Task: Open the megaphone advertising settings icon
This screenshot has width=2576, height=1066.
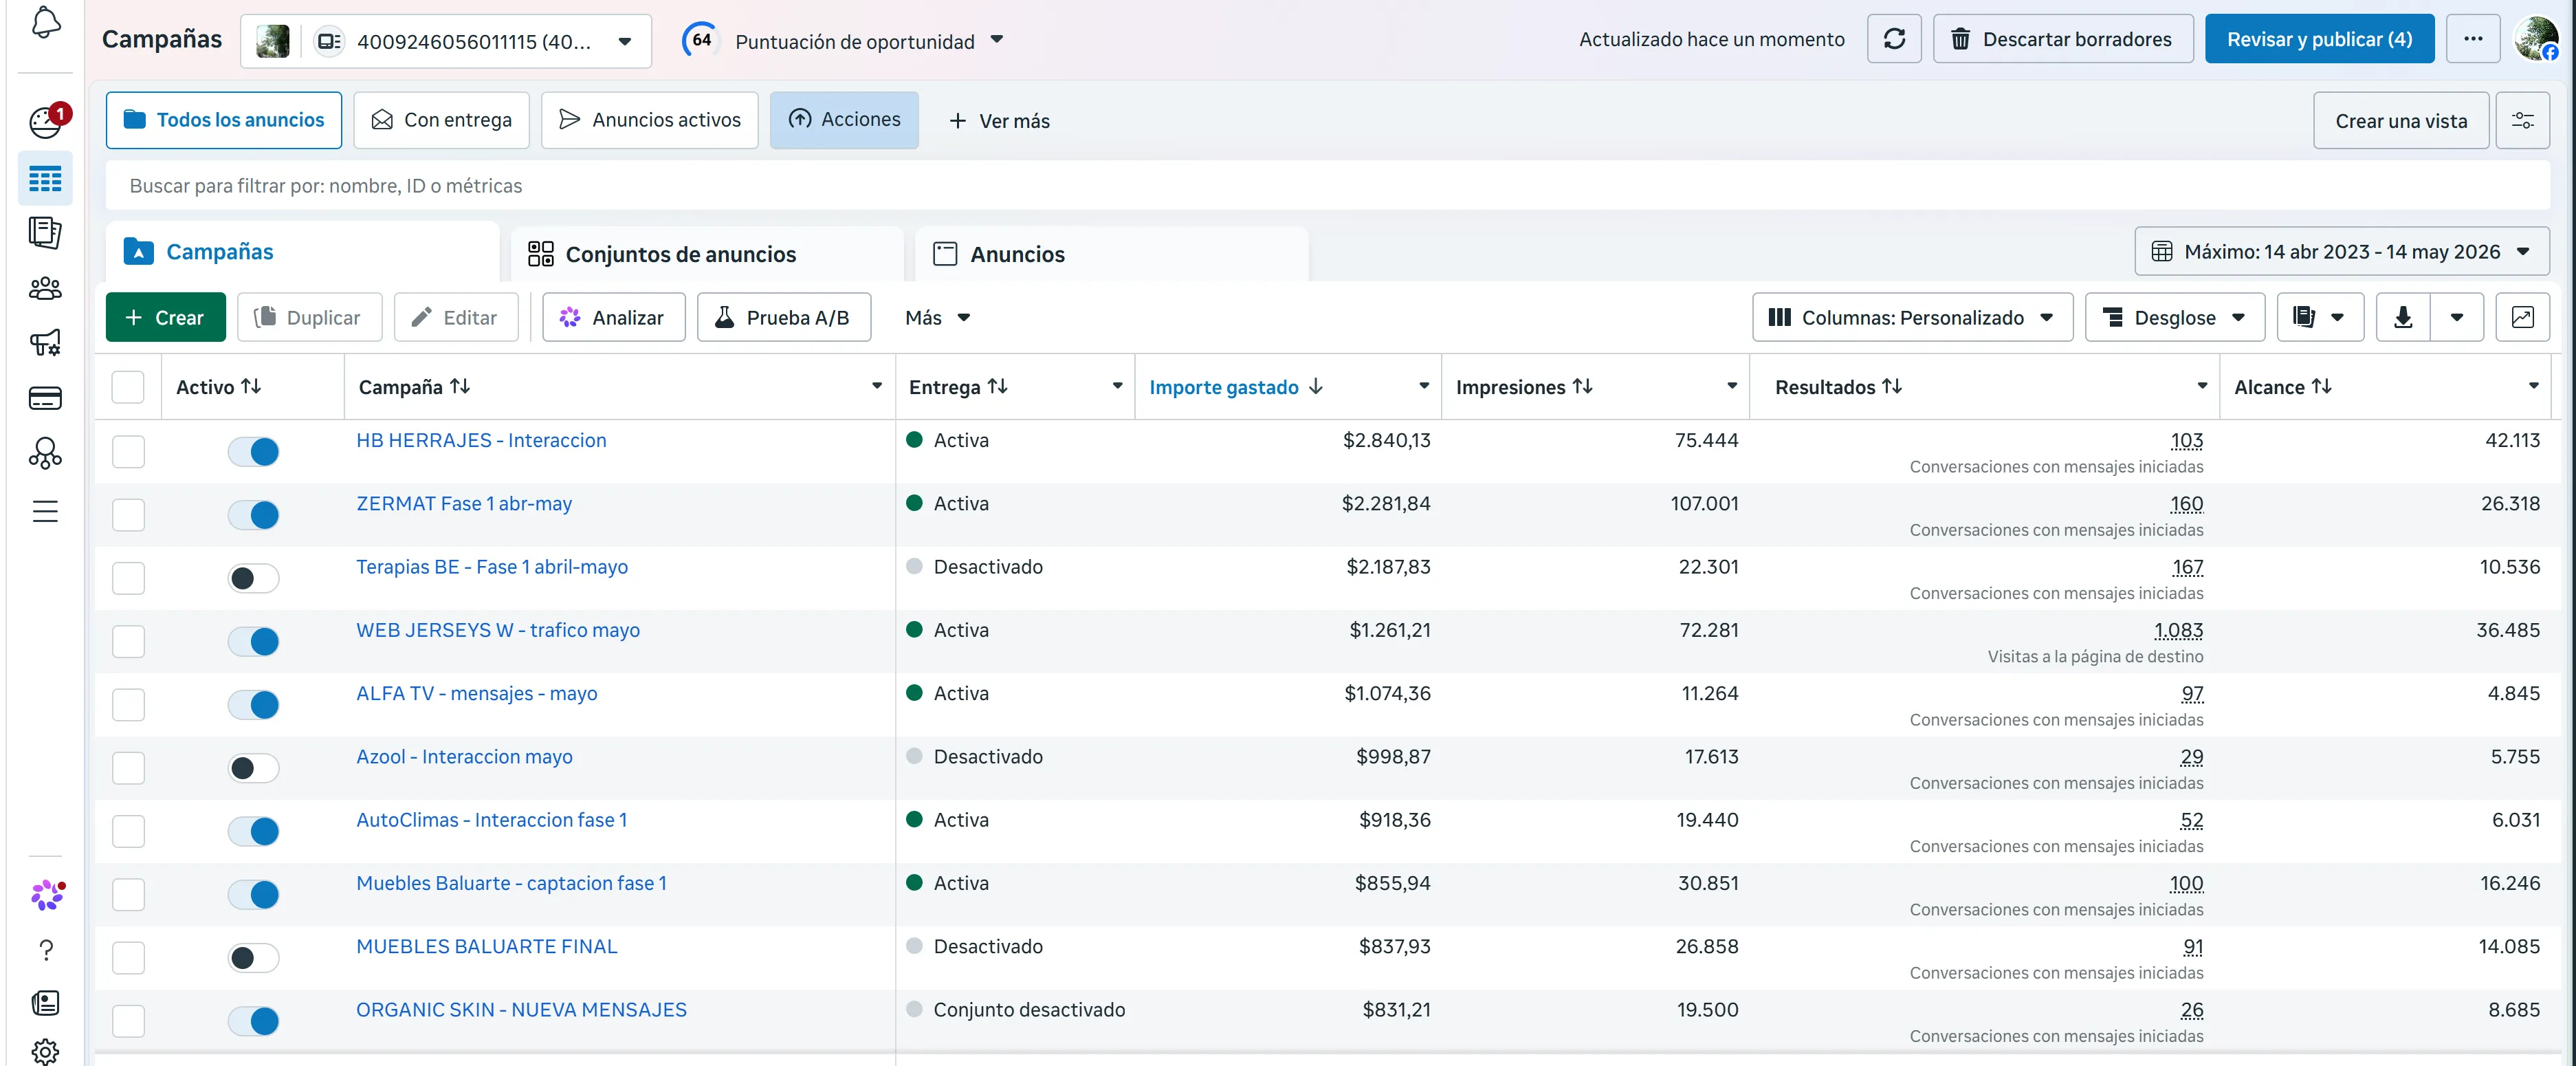Action: 45,343
